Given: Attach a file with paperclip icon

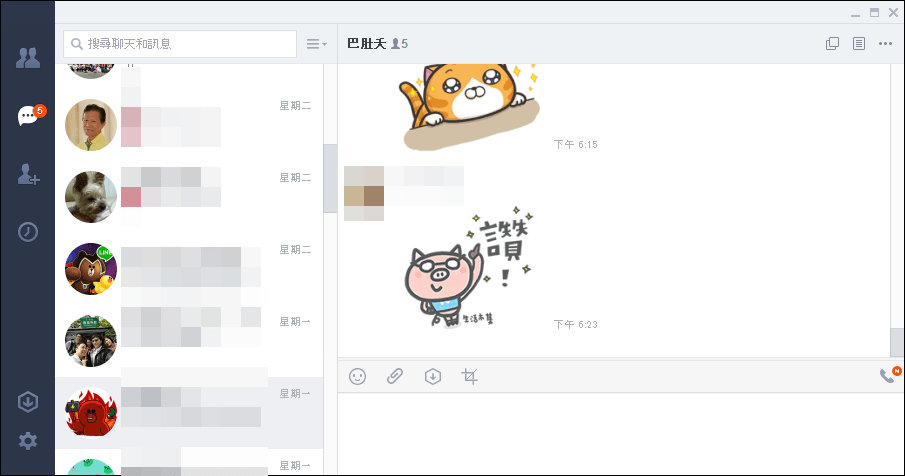Looking at the screenshot, I should click(395, 377).
